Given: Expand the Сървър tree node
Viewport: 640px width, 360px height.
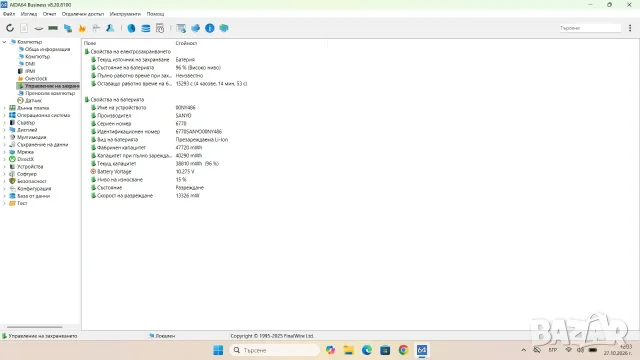Looking at the screenshot, I should tap(4, 122).
